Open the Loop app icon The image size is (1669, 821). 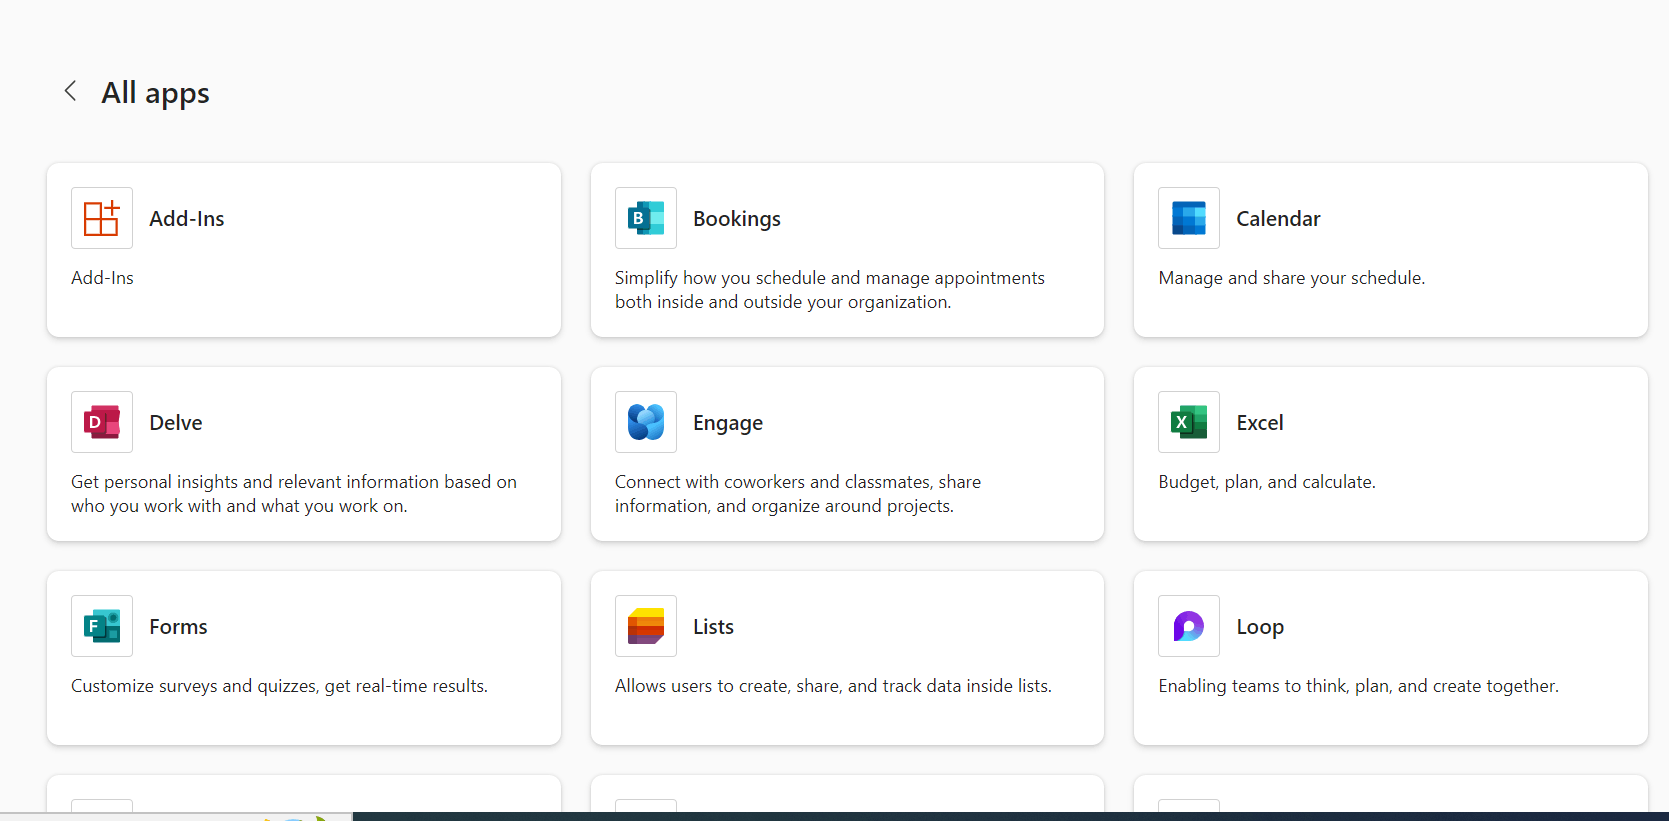pyautogui.click(x=1189, y=626)
